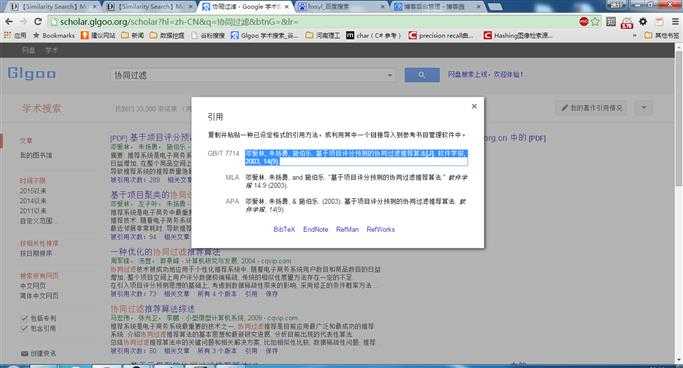The height and width of the screenshot is (368, 683).
Task: Expand the bookmarks bar overflow chevron
Action: (x=635, y=35)
